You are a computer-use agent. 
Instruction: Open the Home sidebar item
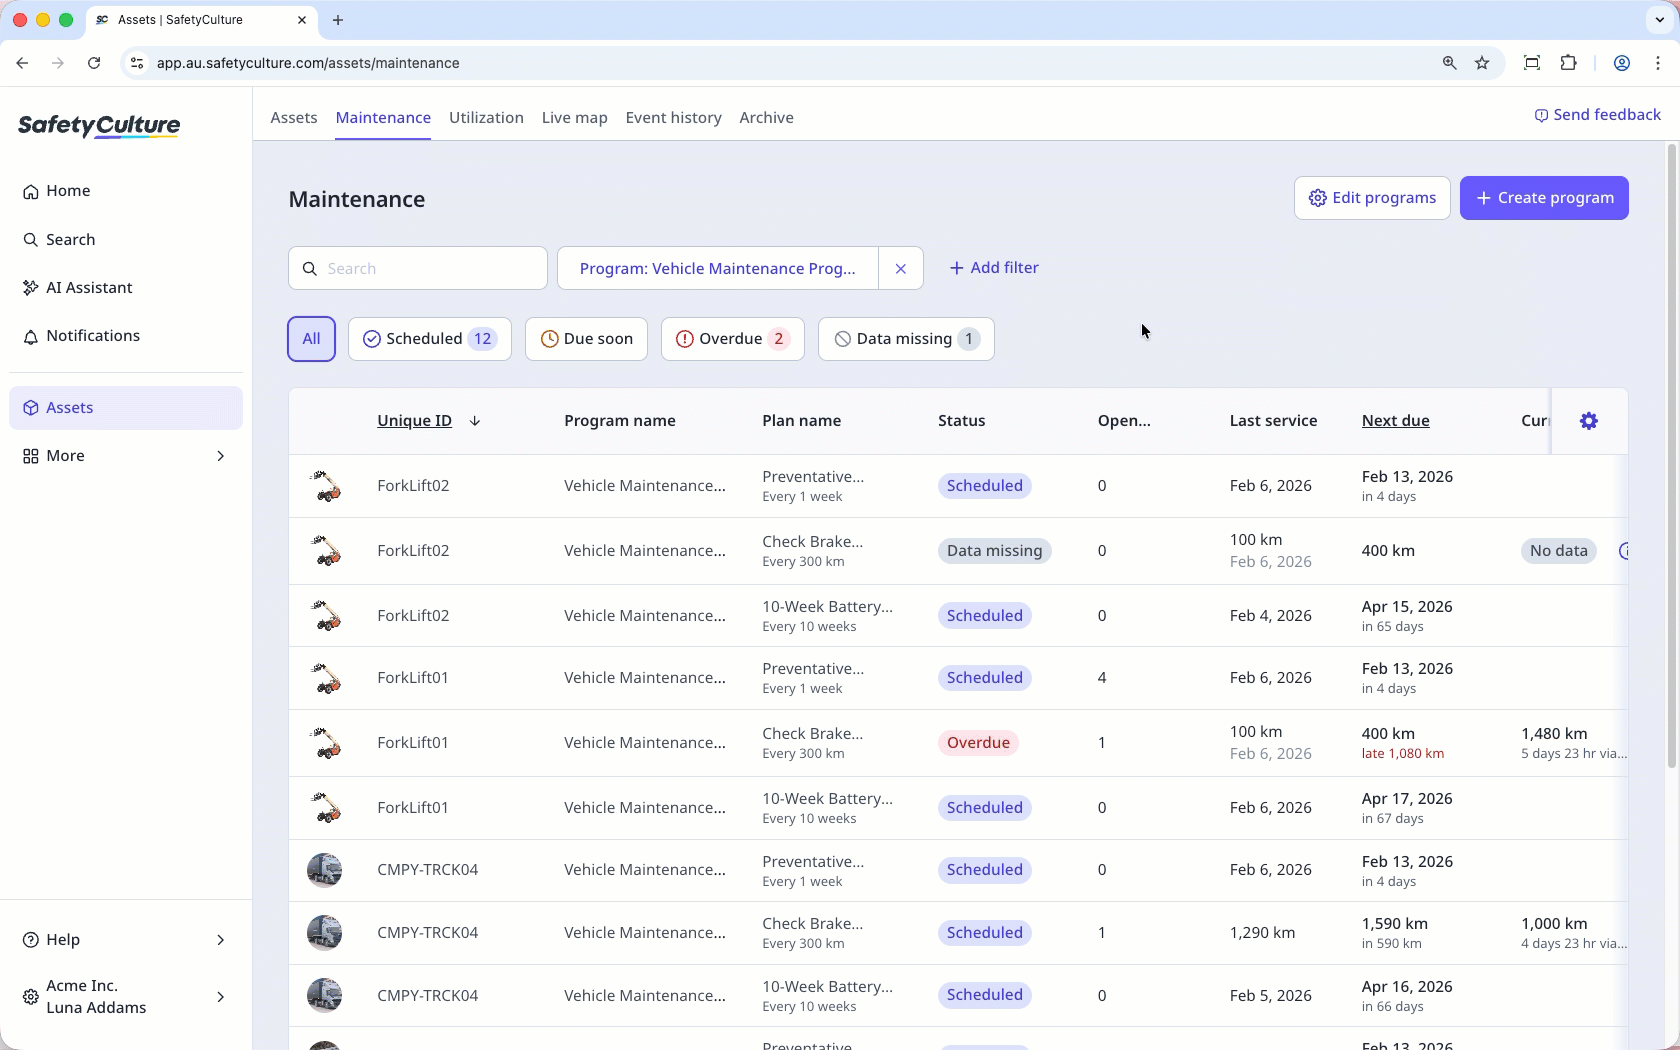(126, 191)
